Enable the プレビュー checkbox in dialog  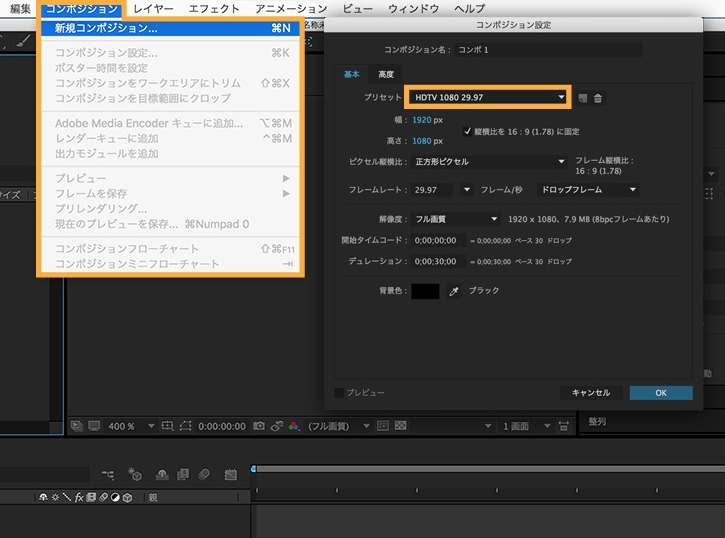(x=339, y=393)
